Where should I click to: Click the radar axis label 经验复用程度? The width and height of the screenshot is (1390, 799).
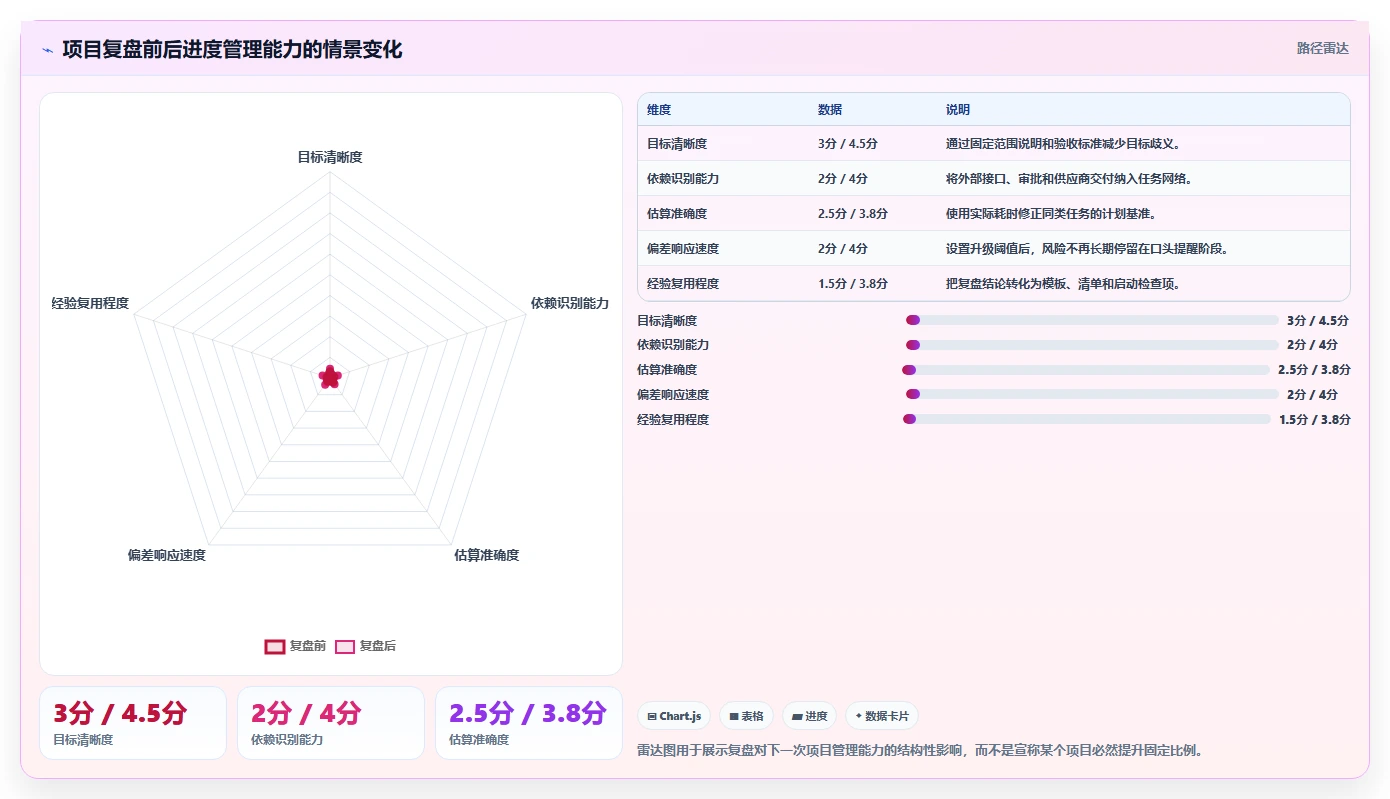point(91,303)
